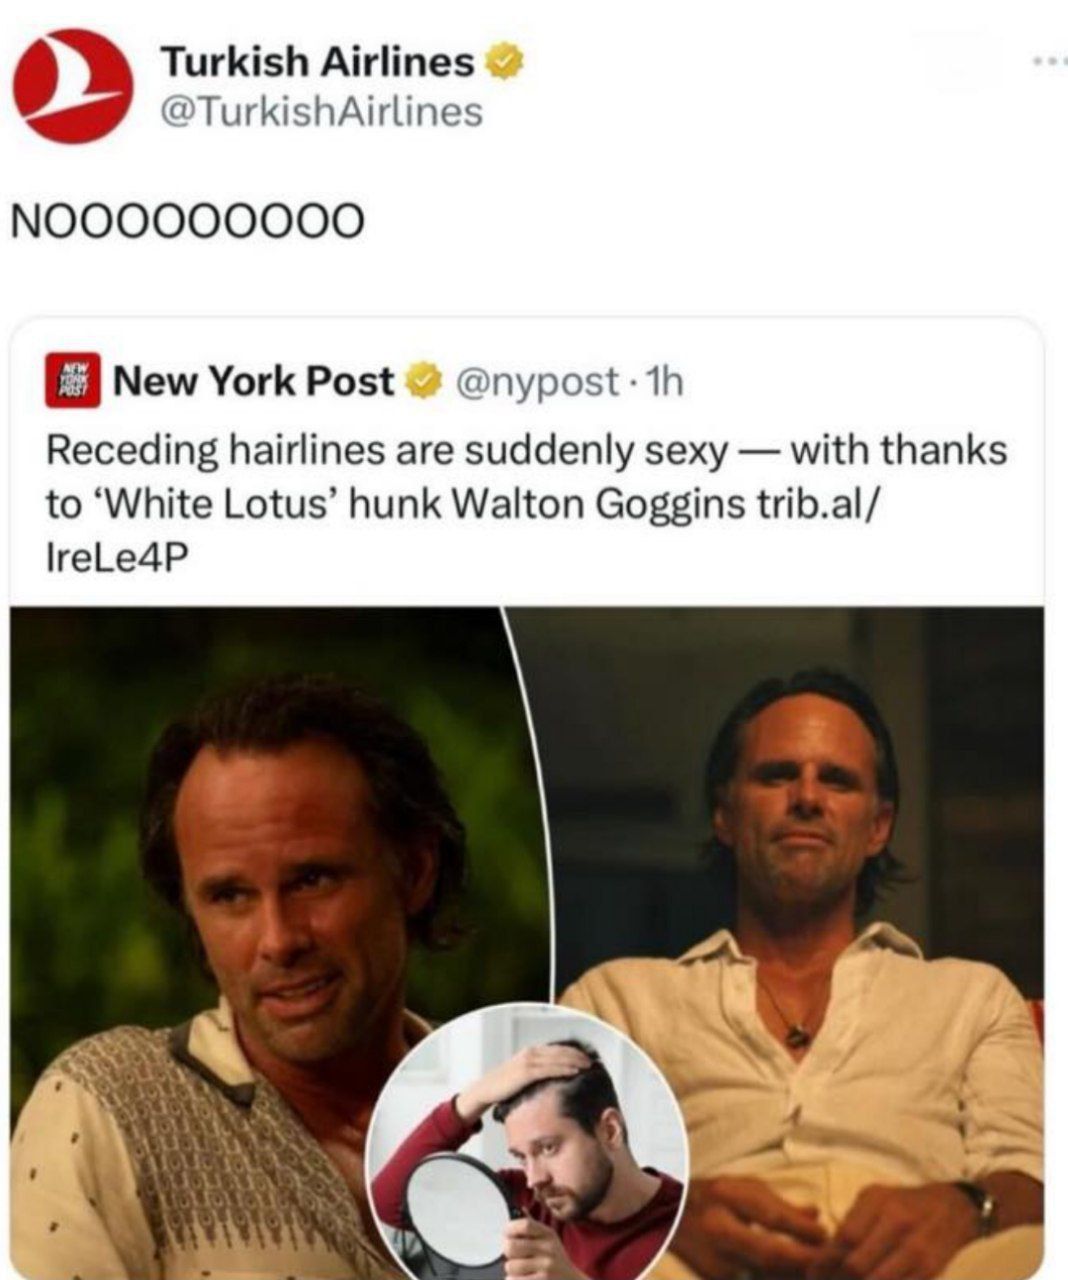Click the Turkish Airlines gold verified badge
The width and height of the screenshot is (1068, 1280).
tap(504, 63)
